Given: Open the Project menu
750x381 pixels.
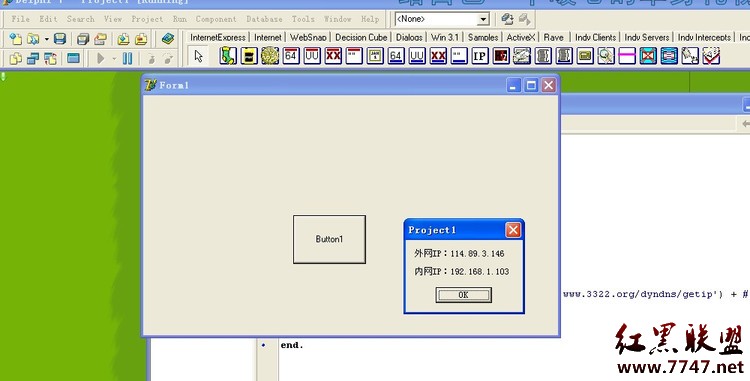Looking at the screenshot, I should [x=147, y=19].
